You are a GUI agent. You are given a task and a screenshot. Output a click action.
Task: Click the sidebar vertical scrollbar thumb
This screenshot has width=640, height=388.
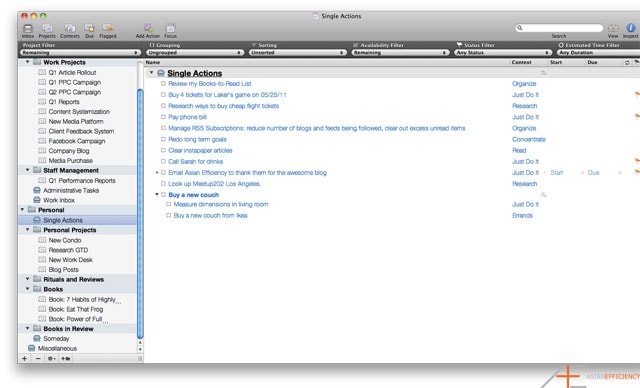tap(140, 214)
